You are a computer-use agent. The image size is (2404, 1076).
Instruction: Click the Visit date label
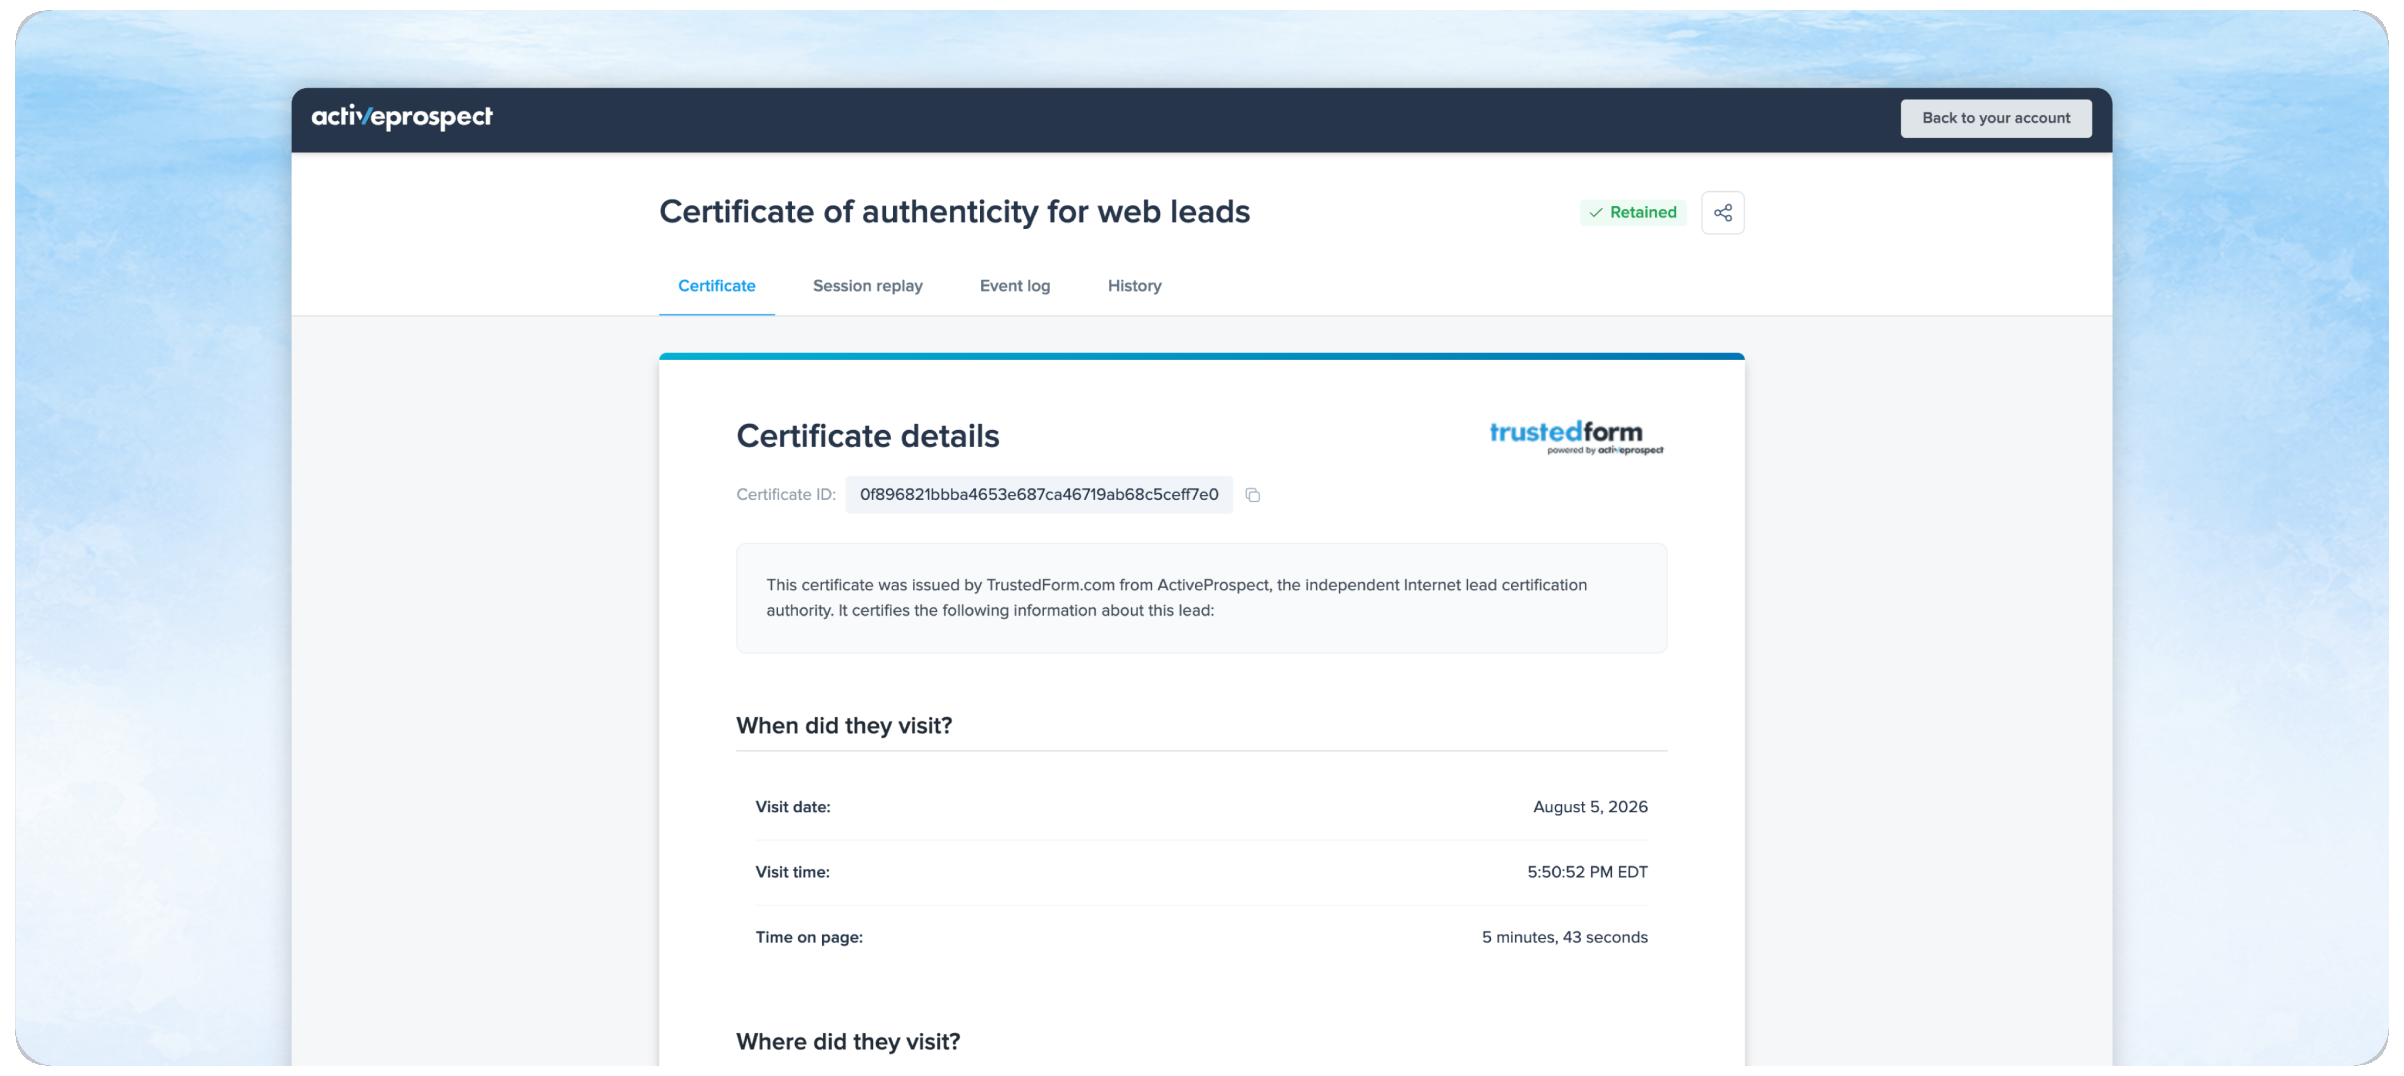pyautogui.click(x=793, y=807)
